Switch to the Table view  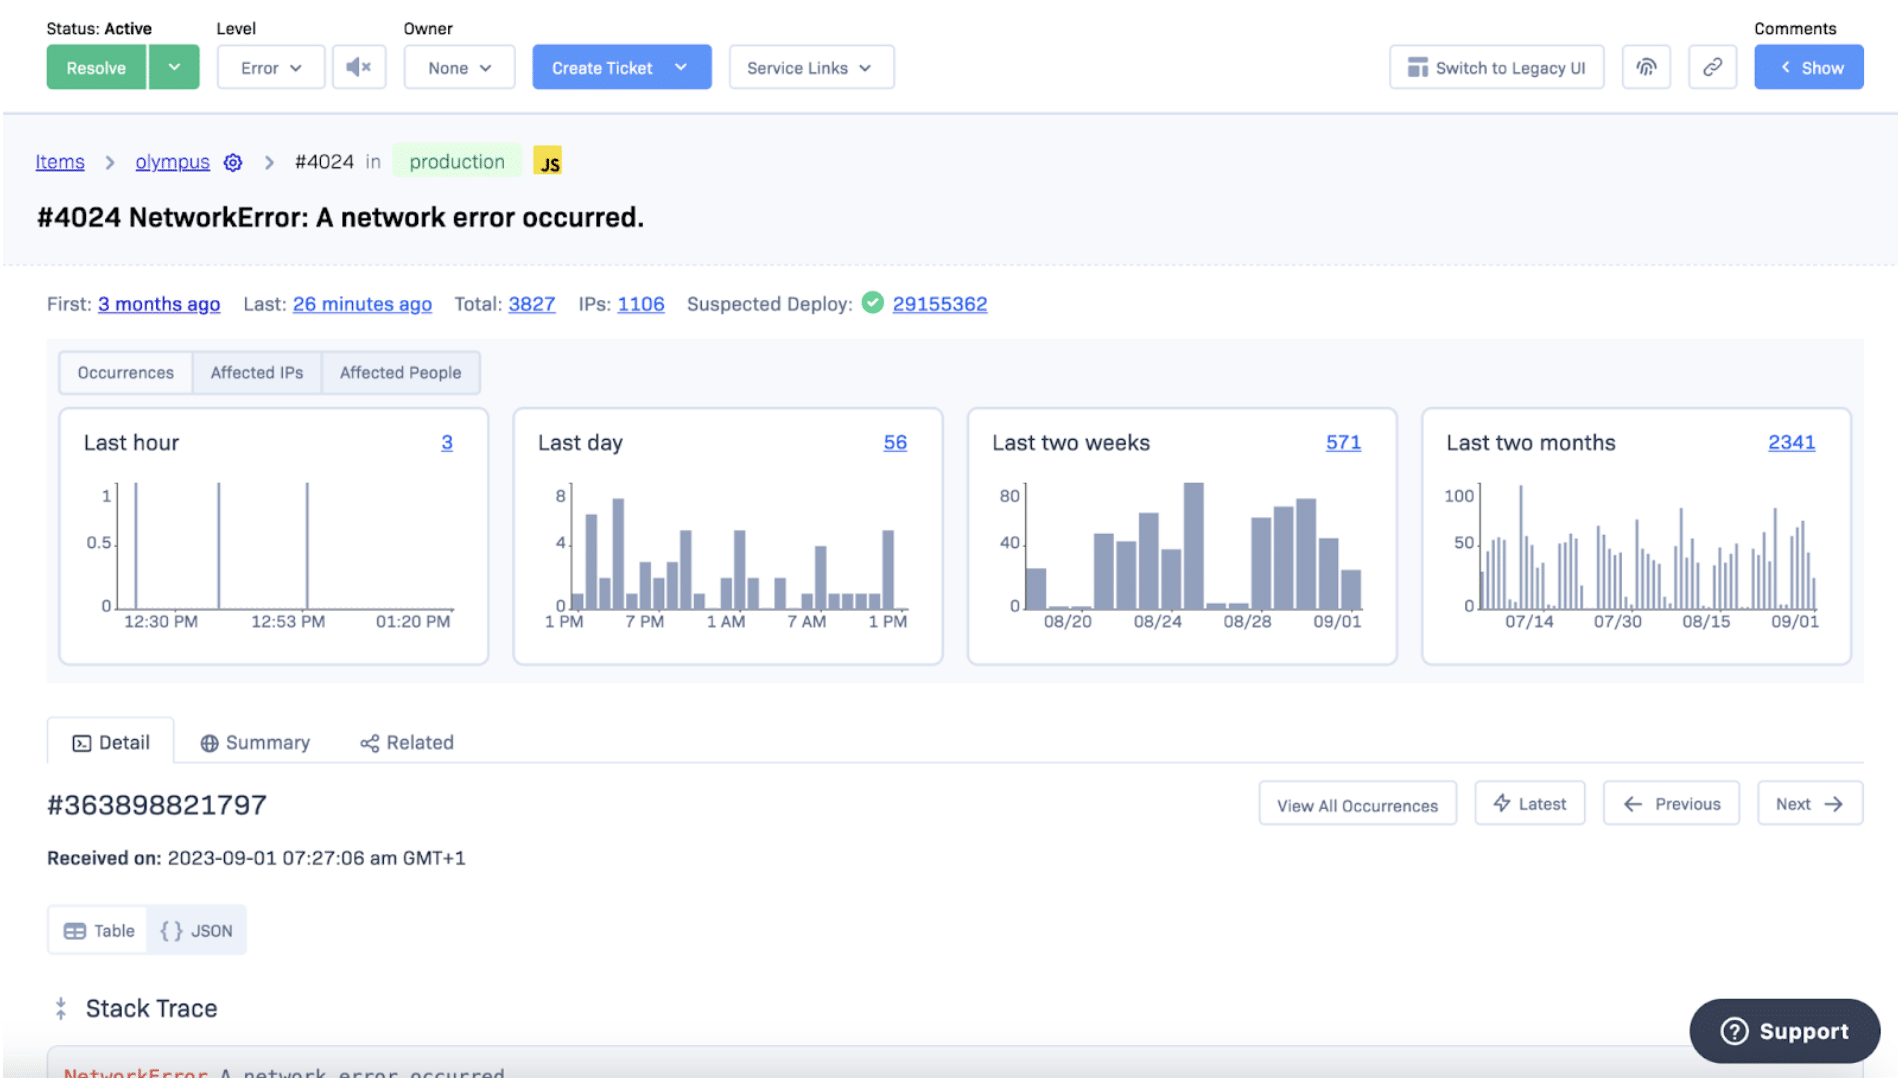98,931
